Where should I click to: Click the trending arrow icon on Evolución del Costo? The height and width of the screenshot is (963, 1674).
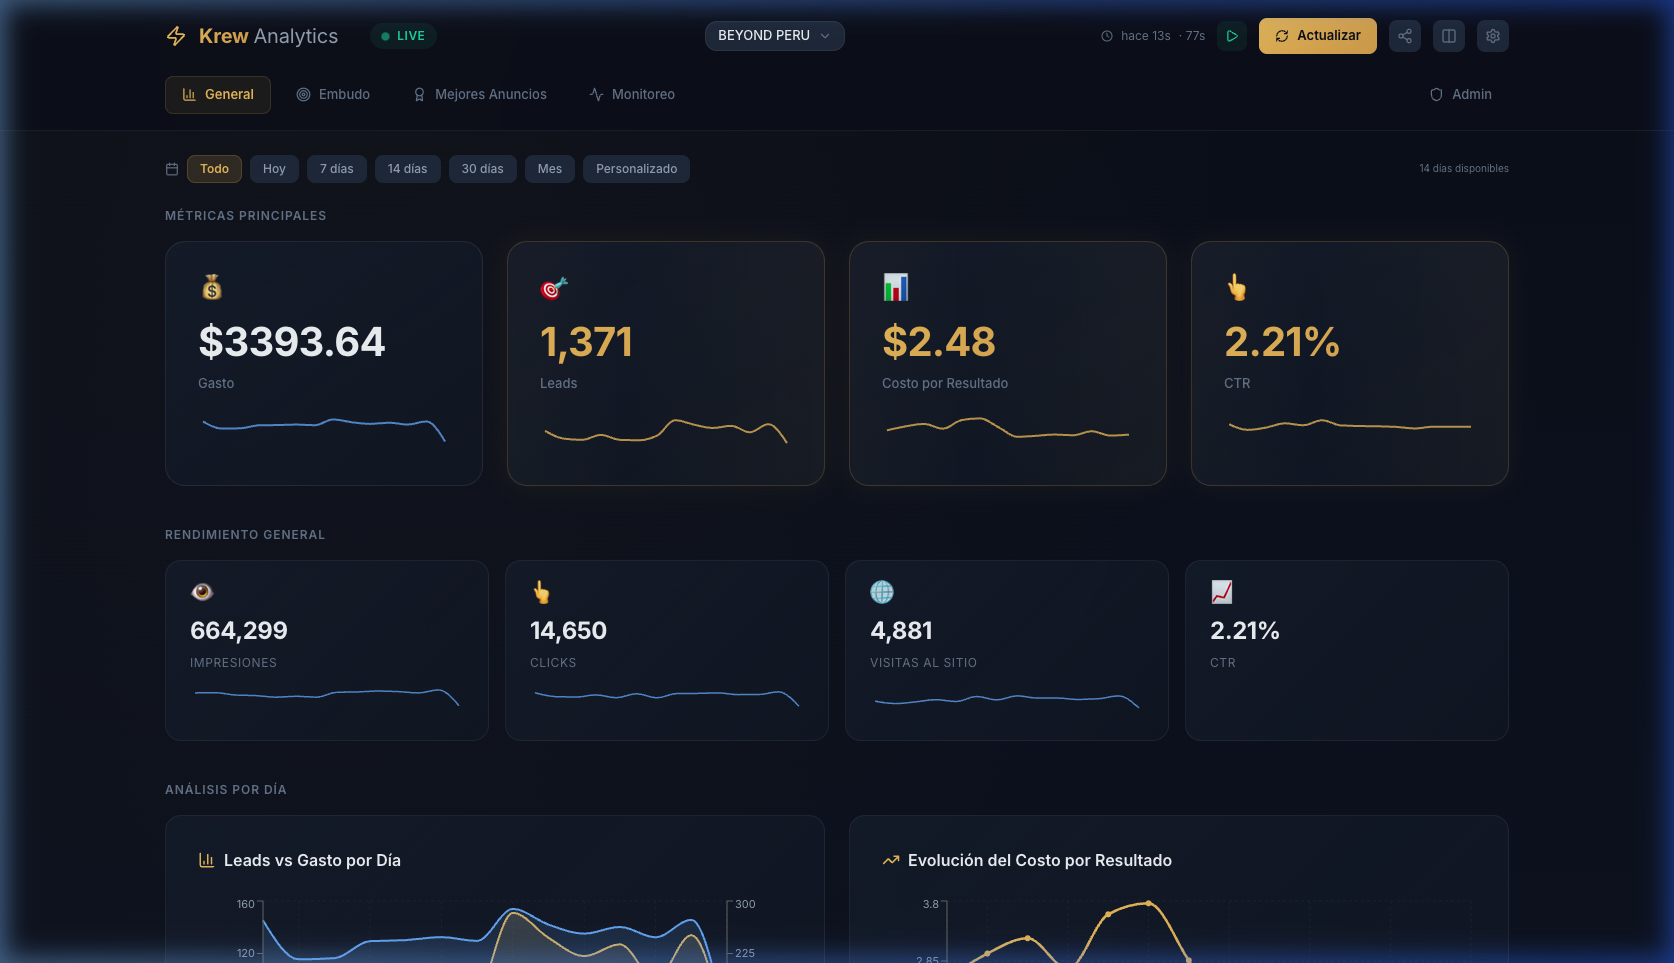[890, 860]
